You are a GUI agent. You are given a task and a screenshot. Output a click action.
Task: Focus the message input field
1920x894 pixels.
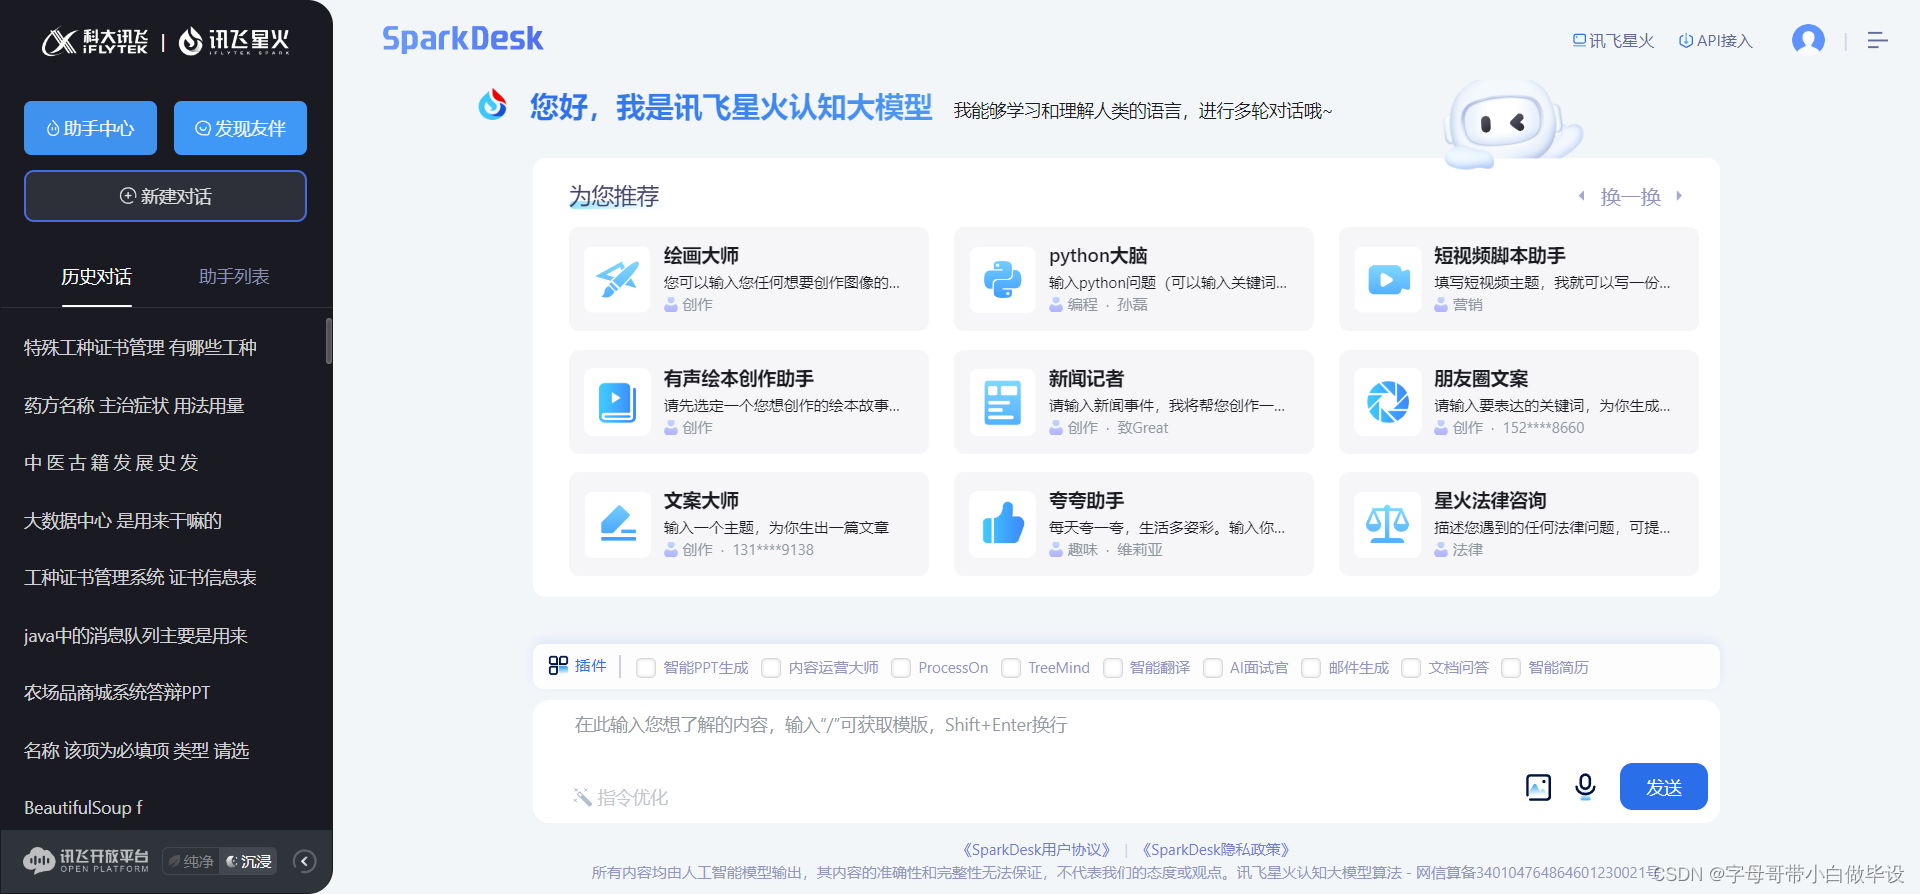point(1125,725)
